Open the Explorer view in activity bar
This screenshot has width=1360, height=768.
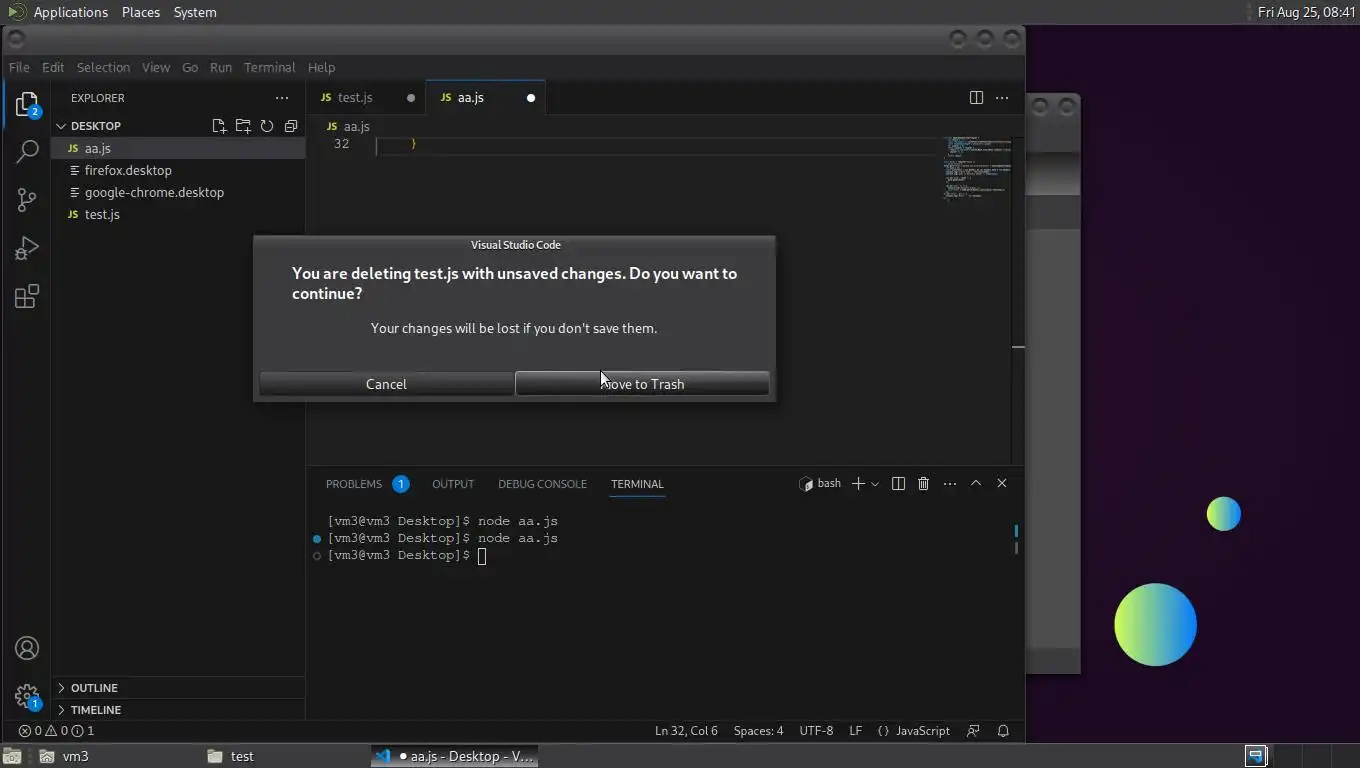[x=27, y=104]
